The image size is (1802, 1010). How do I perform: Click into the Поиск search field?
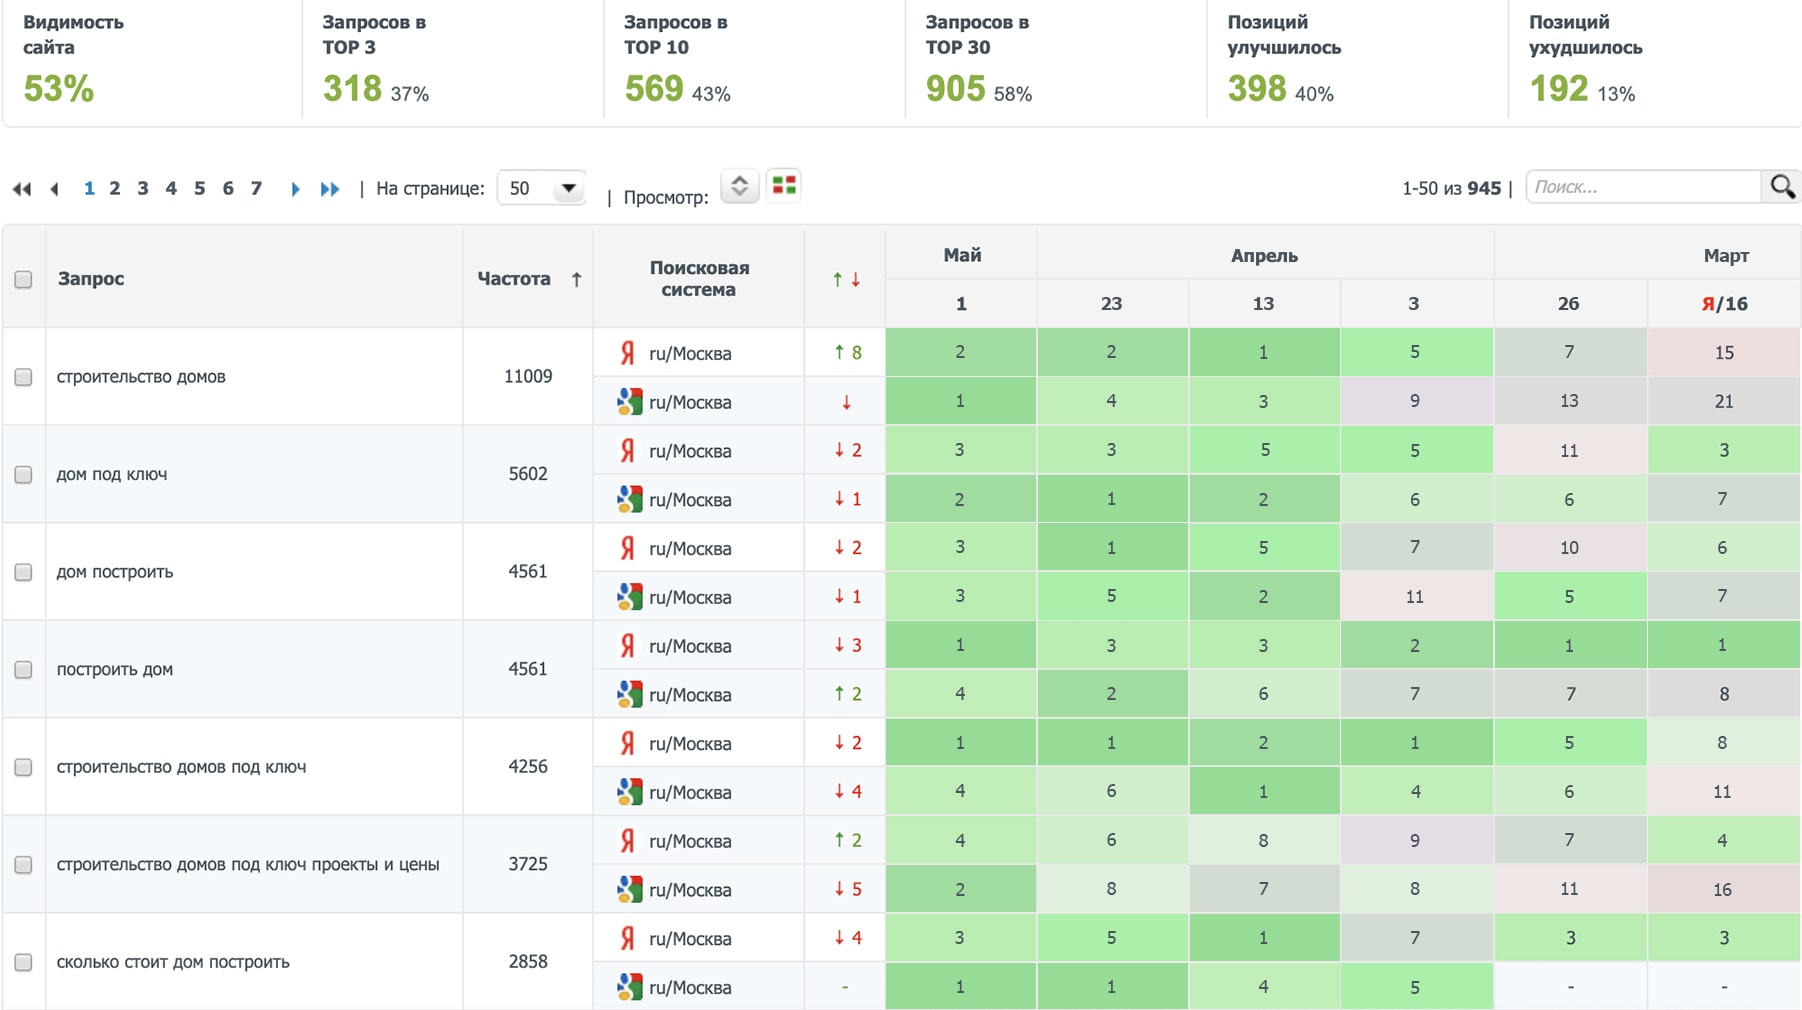1642,187
